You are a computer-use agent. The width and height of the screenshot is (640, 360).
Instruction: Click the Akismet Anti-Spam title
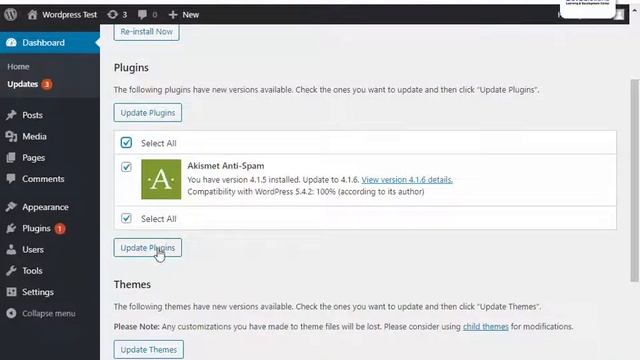[226, 166]
